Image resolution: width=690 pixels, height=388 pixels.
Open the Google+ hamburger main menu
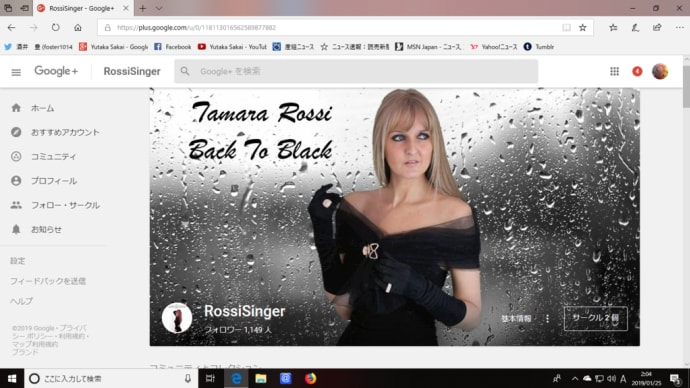click(x=16, y=72)
